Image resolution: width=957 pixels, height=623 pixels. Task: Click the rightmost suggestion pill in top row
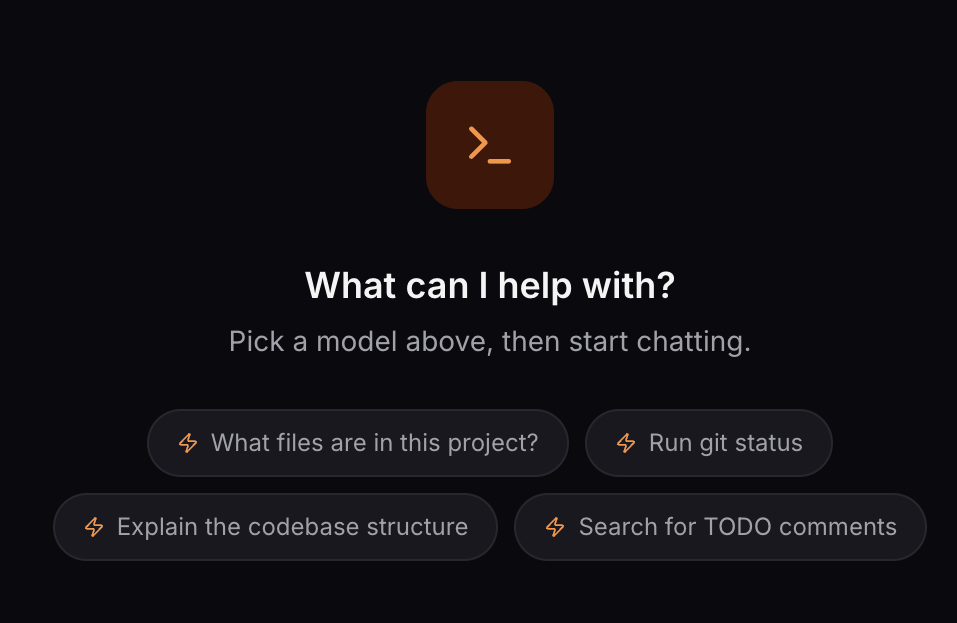point(709,443)
